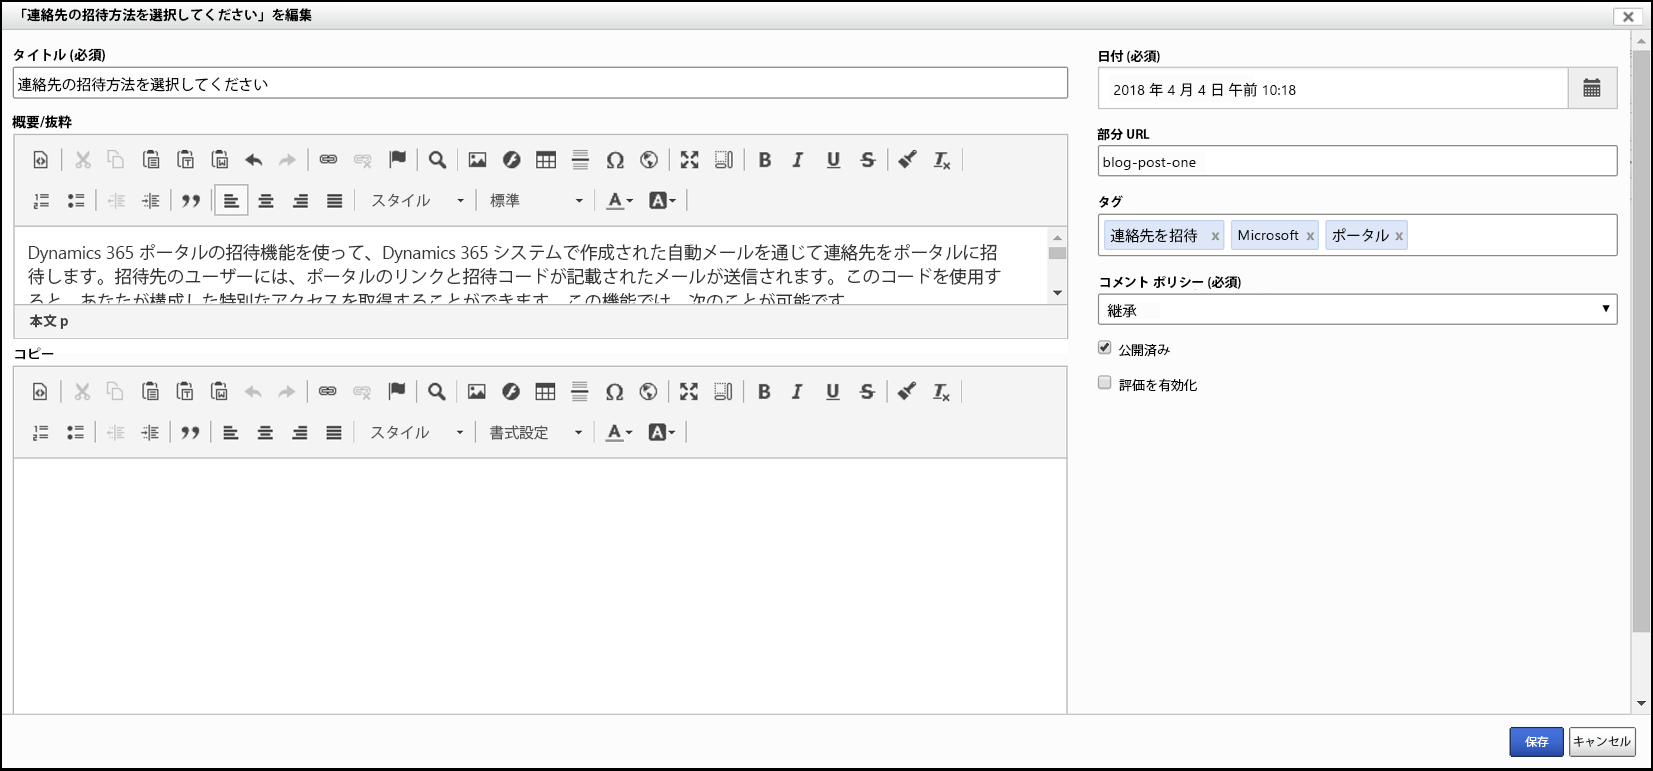Click Show Blocks icon in summary editor
1653x771 pixels.
click(724, 160)
